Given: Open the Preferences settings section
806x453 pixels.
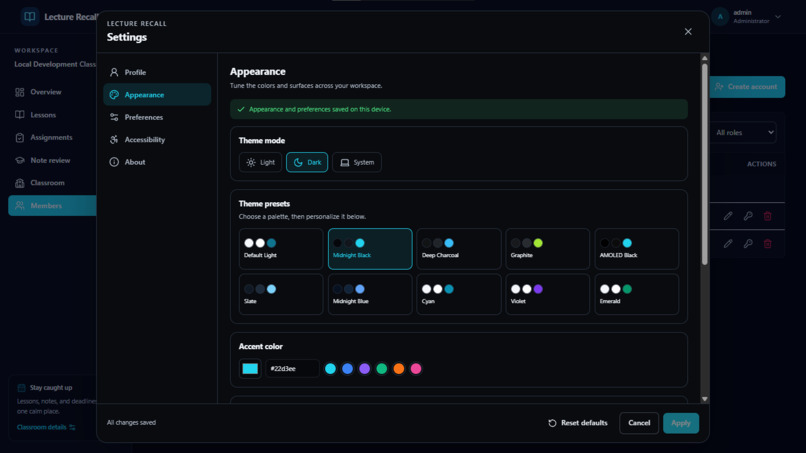Looking at the screenshot, I should point(157,117).
